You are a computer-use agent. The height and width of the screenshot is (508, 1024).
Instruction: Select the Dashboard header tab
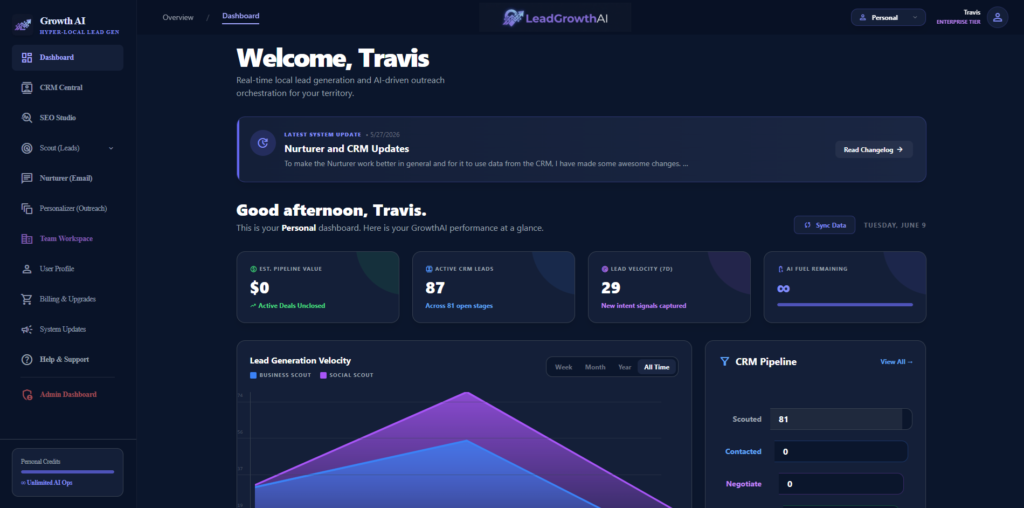coord(240,16)
